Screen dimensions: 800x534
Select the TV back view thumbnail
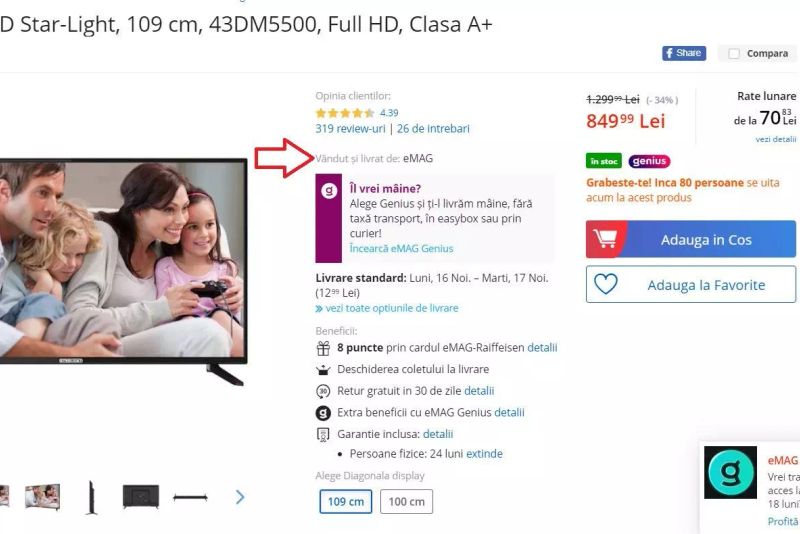point(141,496)
